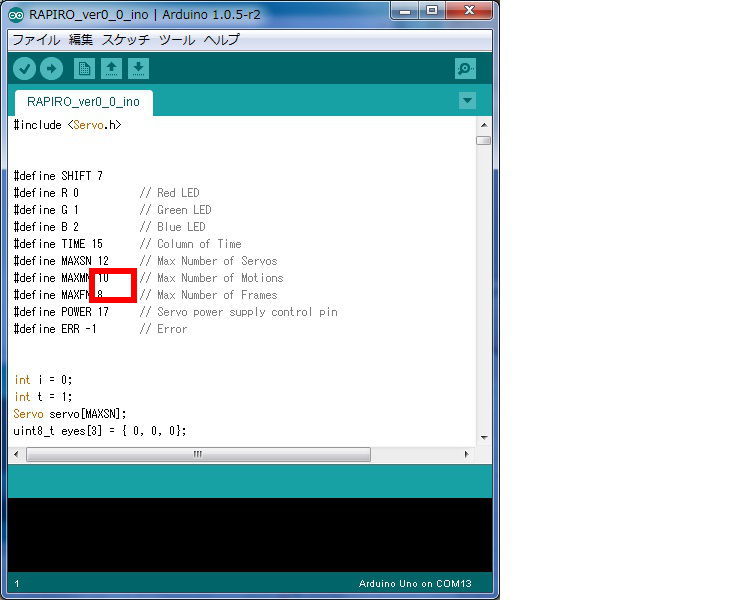Click the vertical scrollbar thumb
Screen dimensions: 740x600
coord(484,141)
